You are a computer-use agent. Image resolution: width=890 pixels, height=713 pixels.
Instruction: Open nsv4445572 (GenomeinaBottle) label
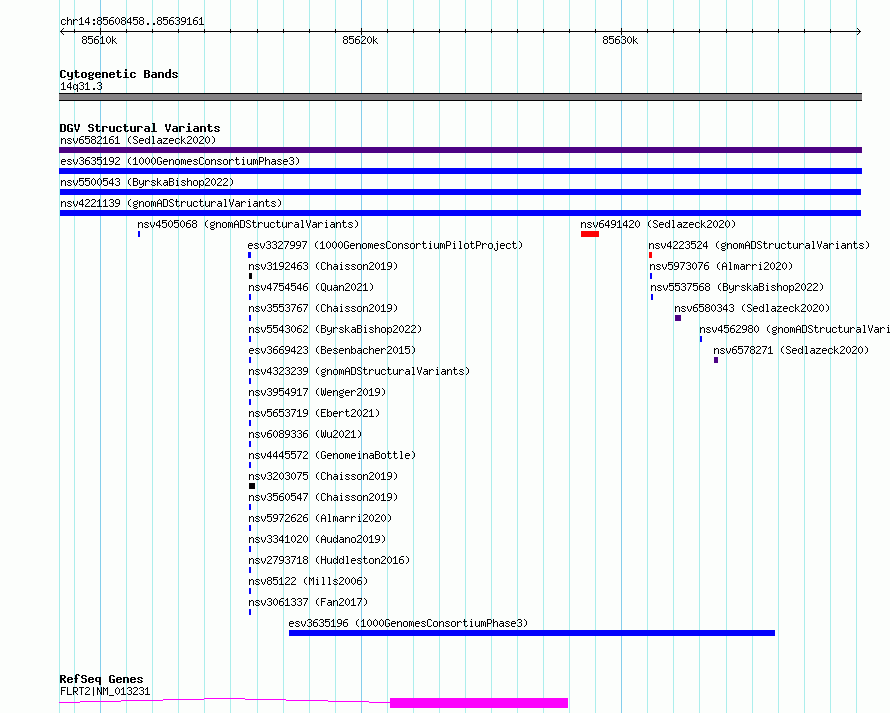(x=332, y=455)
